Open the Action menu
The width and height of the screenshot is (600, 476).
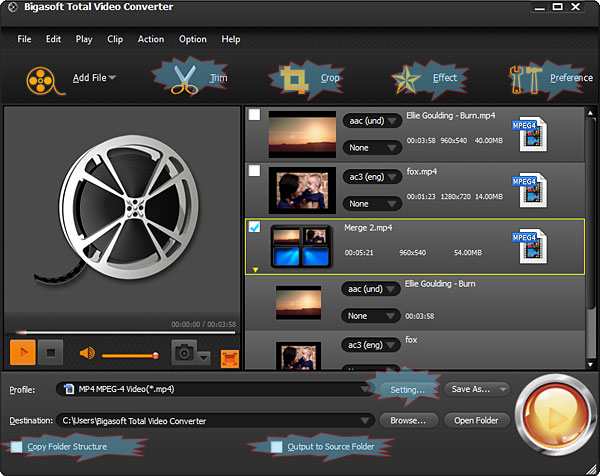point(151,39)
